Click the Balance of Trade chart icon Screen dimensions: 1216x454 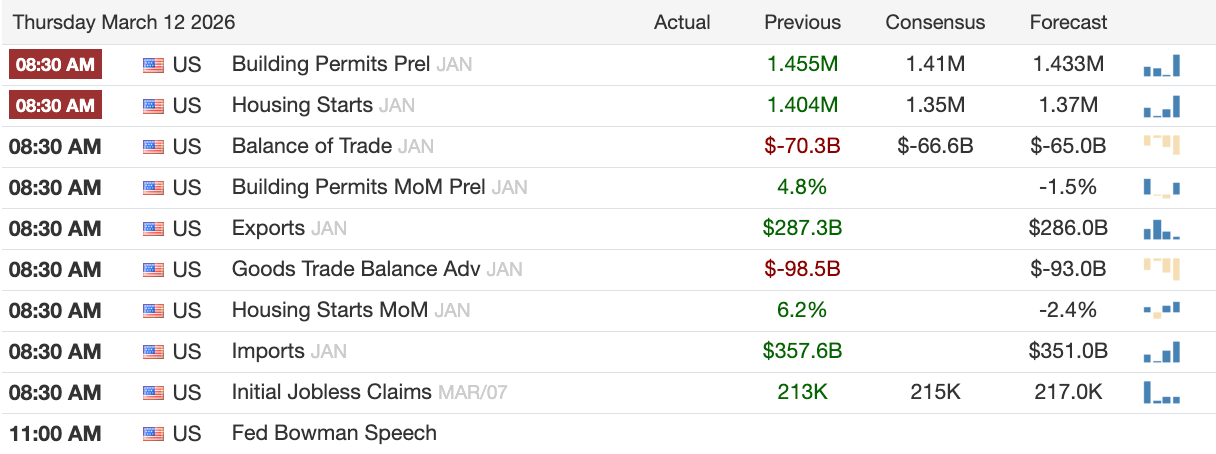pos(1162,146)
